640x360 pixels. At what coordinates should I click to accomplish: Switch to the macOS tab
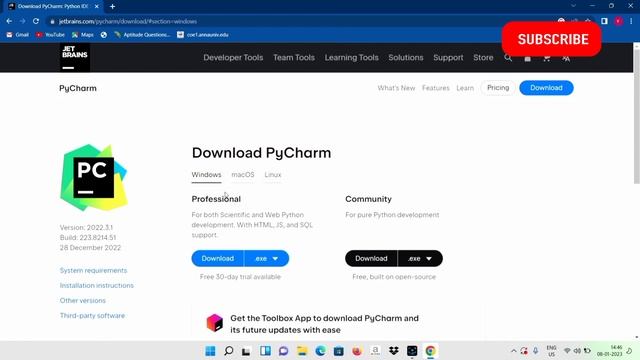(x=243, y=175)
